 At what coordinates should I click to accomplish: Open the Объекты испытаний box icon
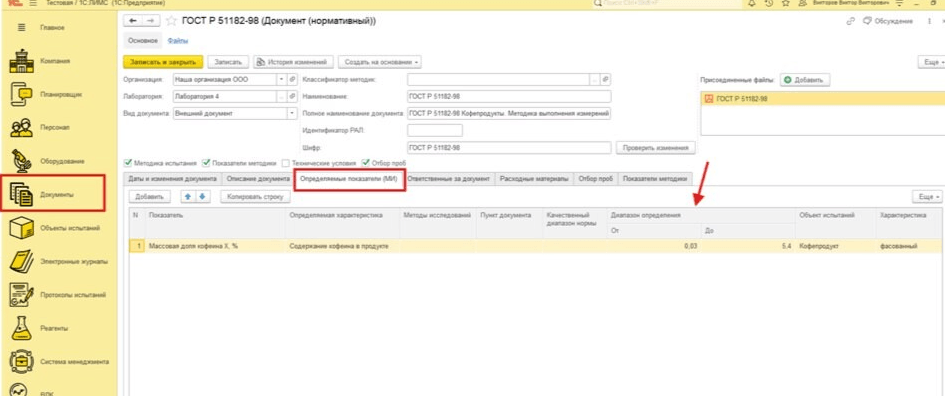click(22, 228)
